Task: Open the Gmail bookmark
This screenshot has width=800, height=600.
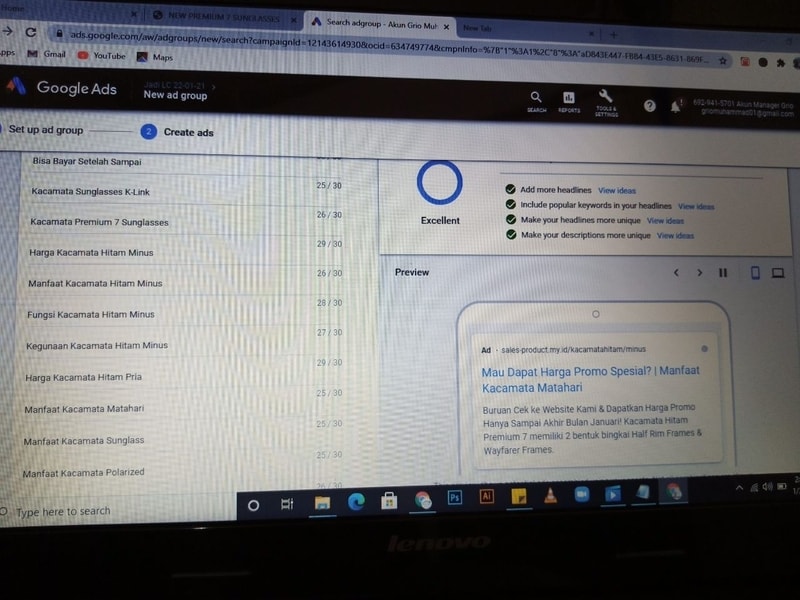Action: (46, 55)
